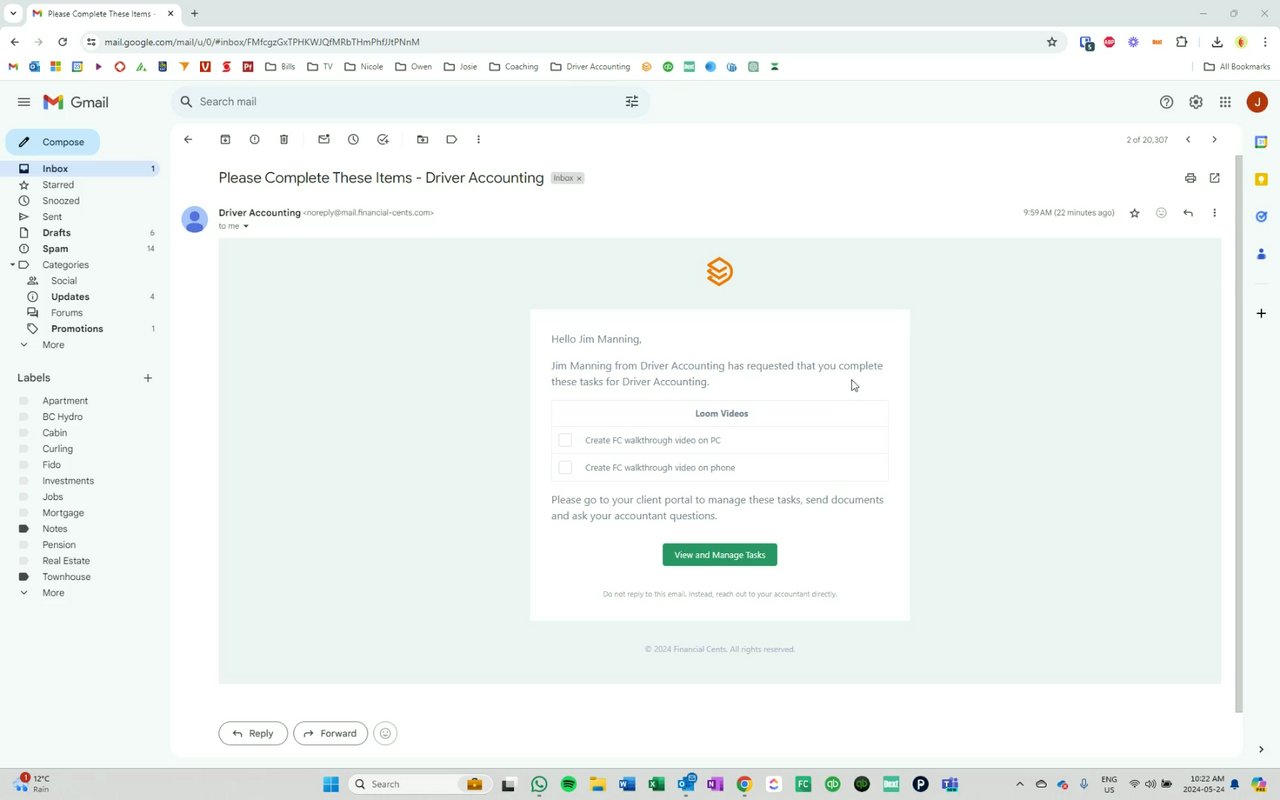Open tab search dropdown in Chrome

coord(13,13)
